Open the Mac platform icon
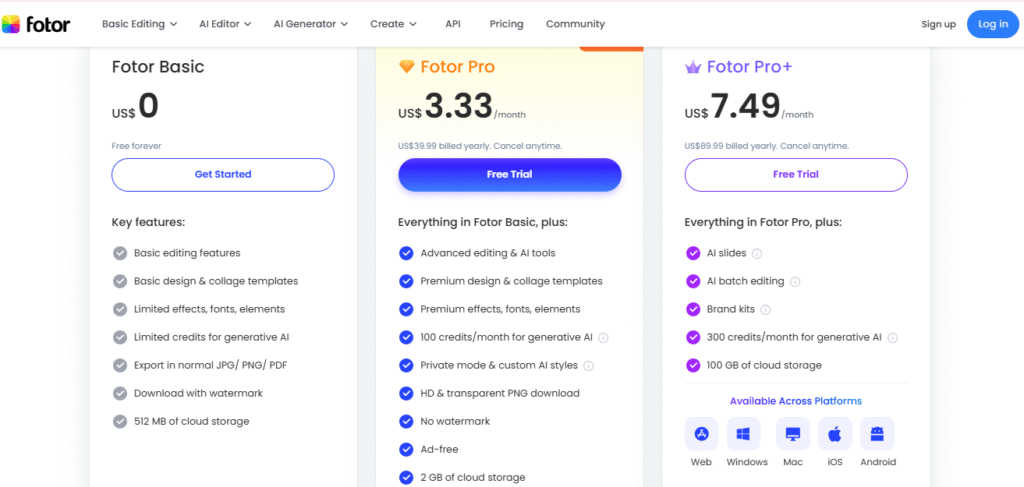The width and height of the screenshot is (1024, 487). pos(793,434)
